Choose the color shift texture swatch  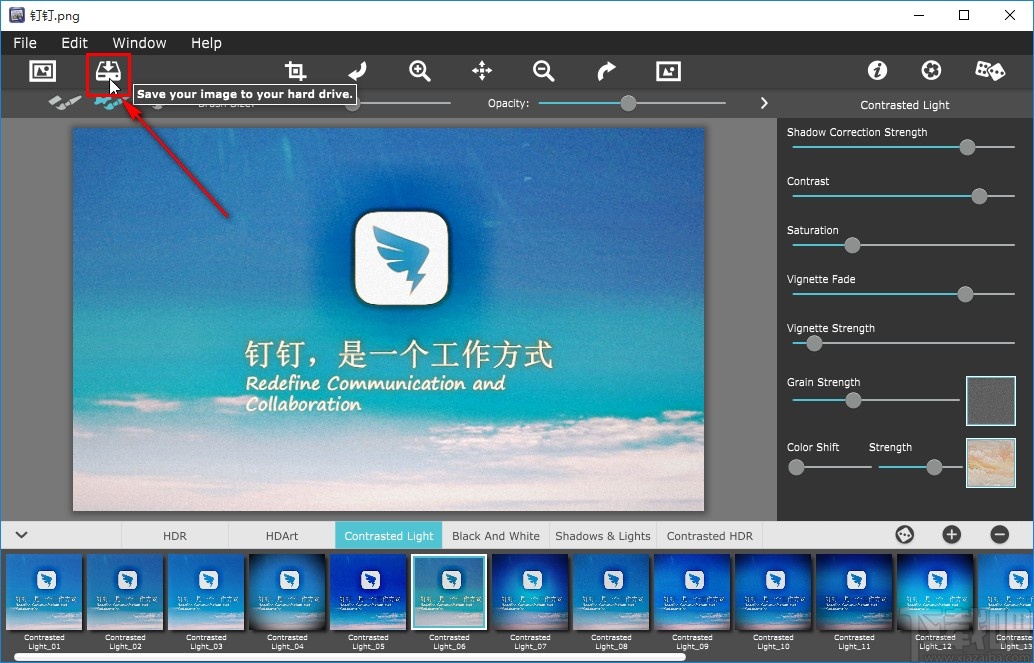990,463
